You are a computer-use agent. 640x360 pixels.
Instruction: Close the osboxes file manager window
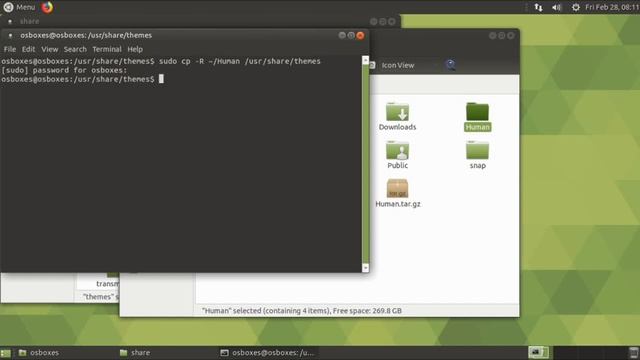click(x=511, y=36)
